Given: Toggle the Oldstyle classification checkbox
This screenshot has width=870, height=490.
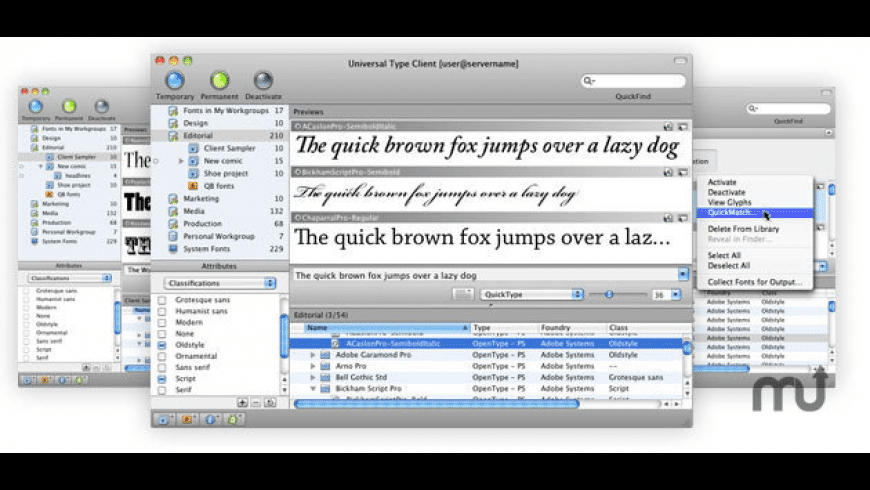Looking at the screenshot, I should [162, 346].
